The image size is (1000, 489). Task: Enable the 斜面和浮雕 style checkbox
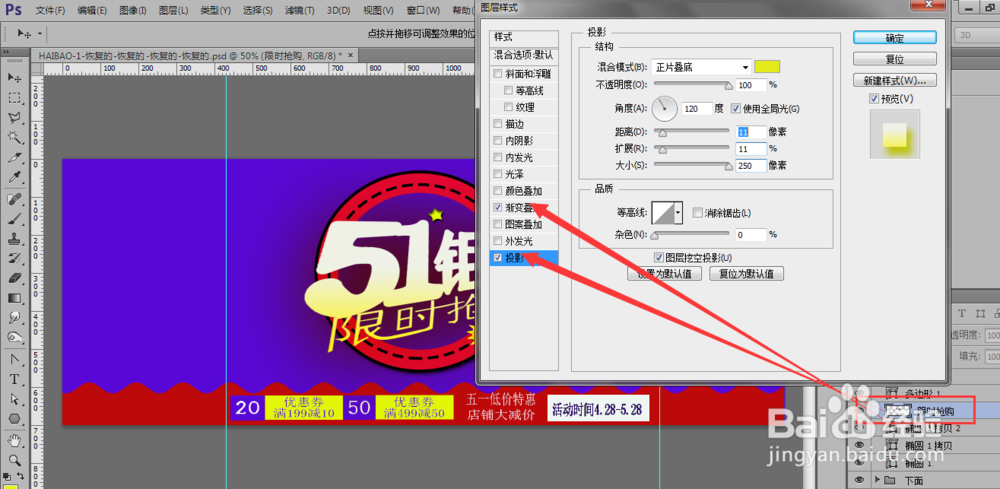tap(498, 74)
